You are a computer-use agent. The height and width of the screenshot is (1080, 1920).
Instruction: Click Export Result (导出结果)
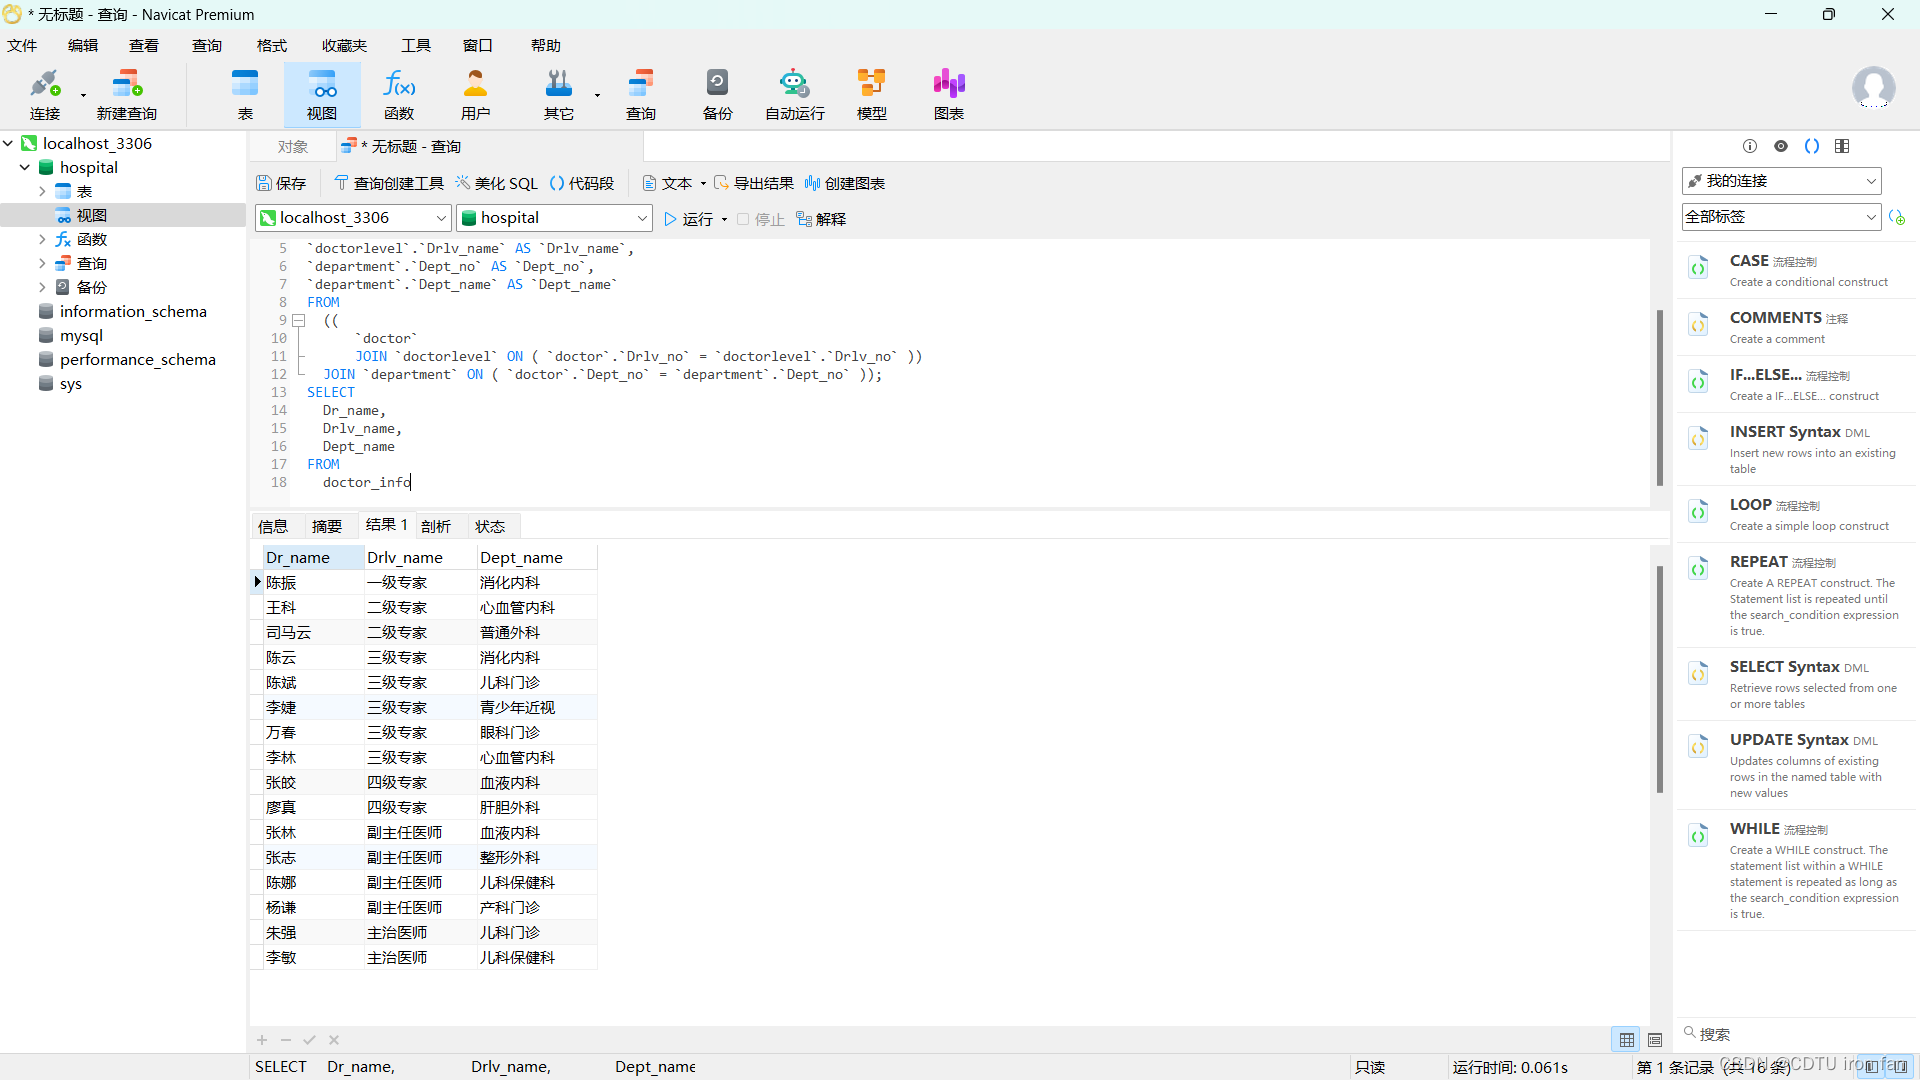point(754,183)
